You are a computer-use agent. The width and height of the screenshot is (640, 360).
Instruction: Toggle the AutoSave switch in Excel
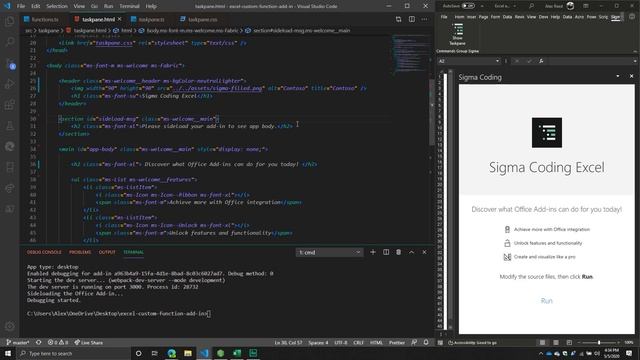click(468, 6)
